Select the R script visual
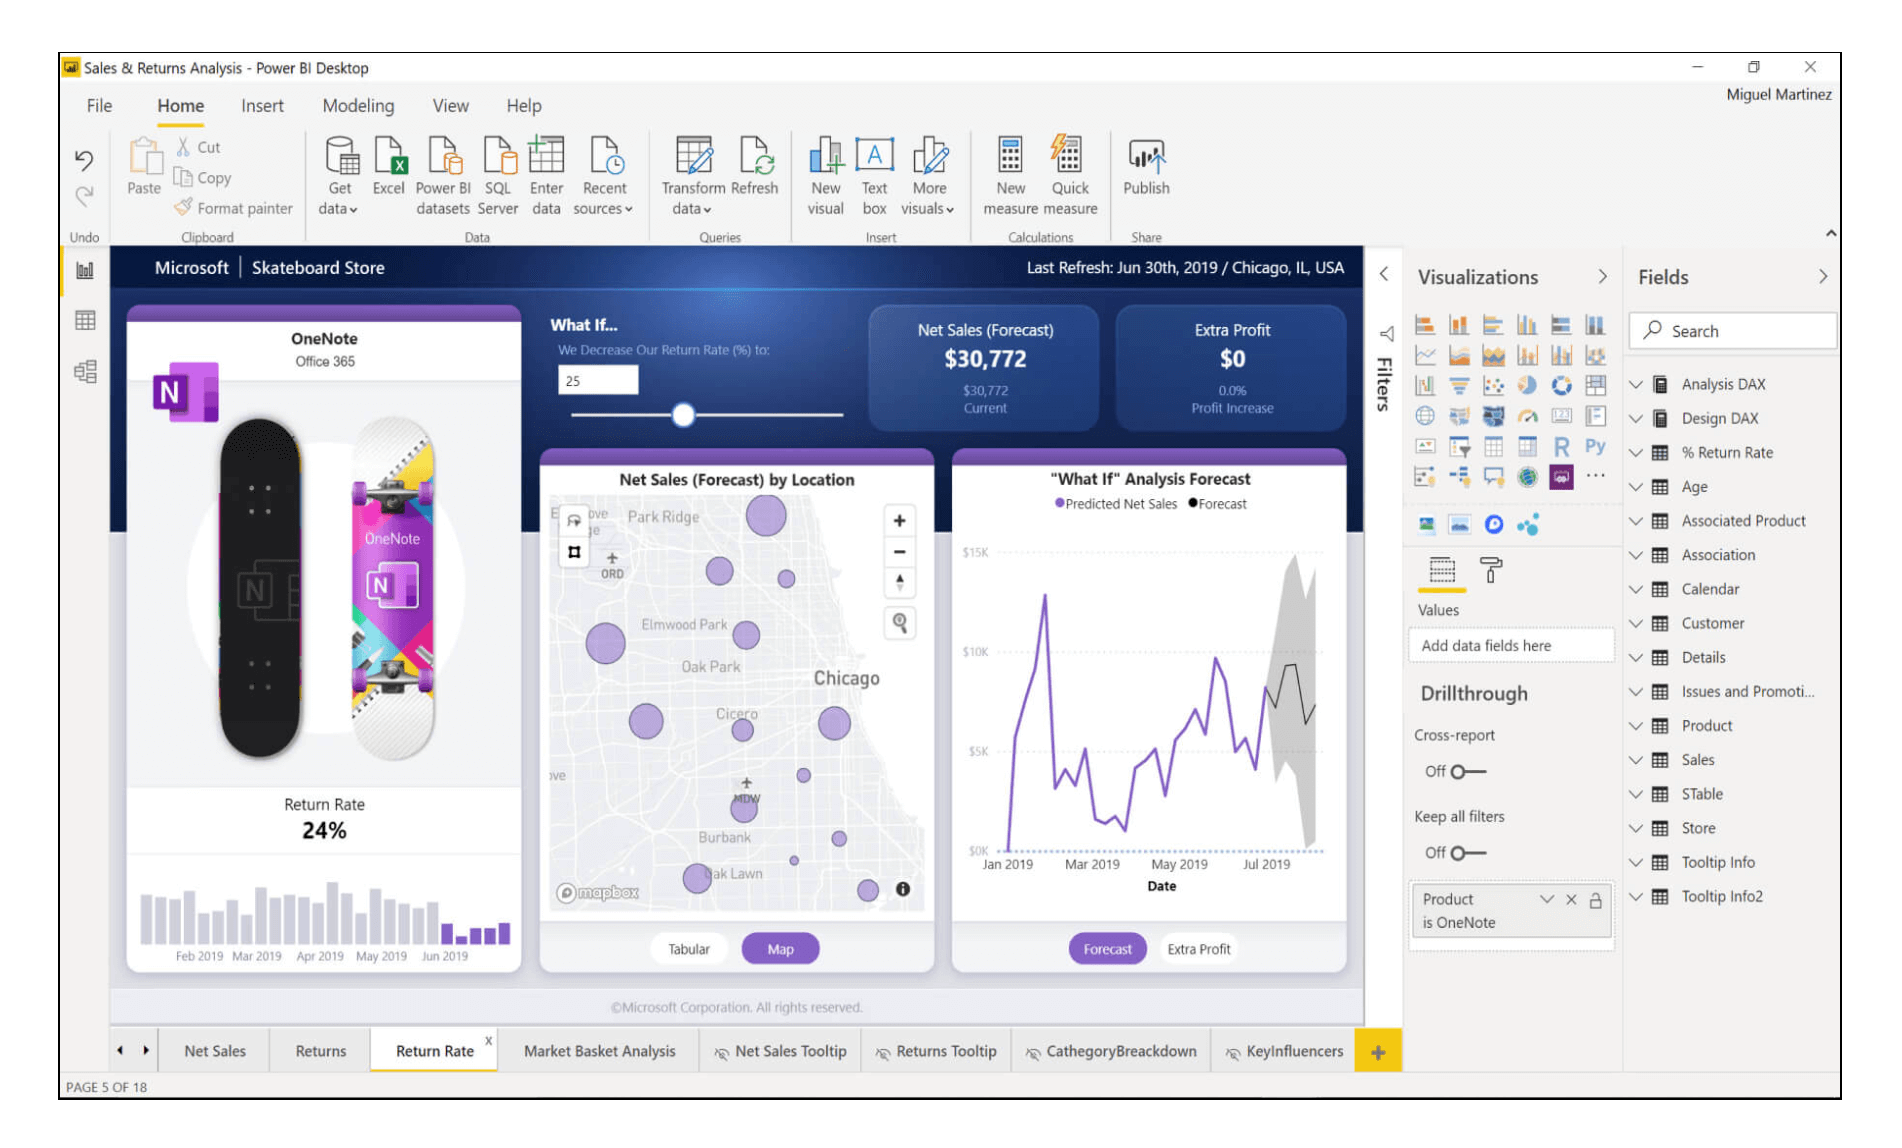The height and width of the screenshot is (1148, 1902). (x=1561, y=447)
